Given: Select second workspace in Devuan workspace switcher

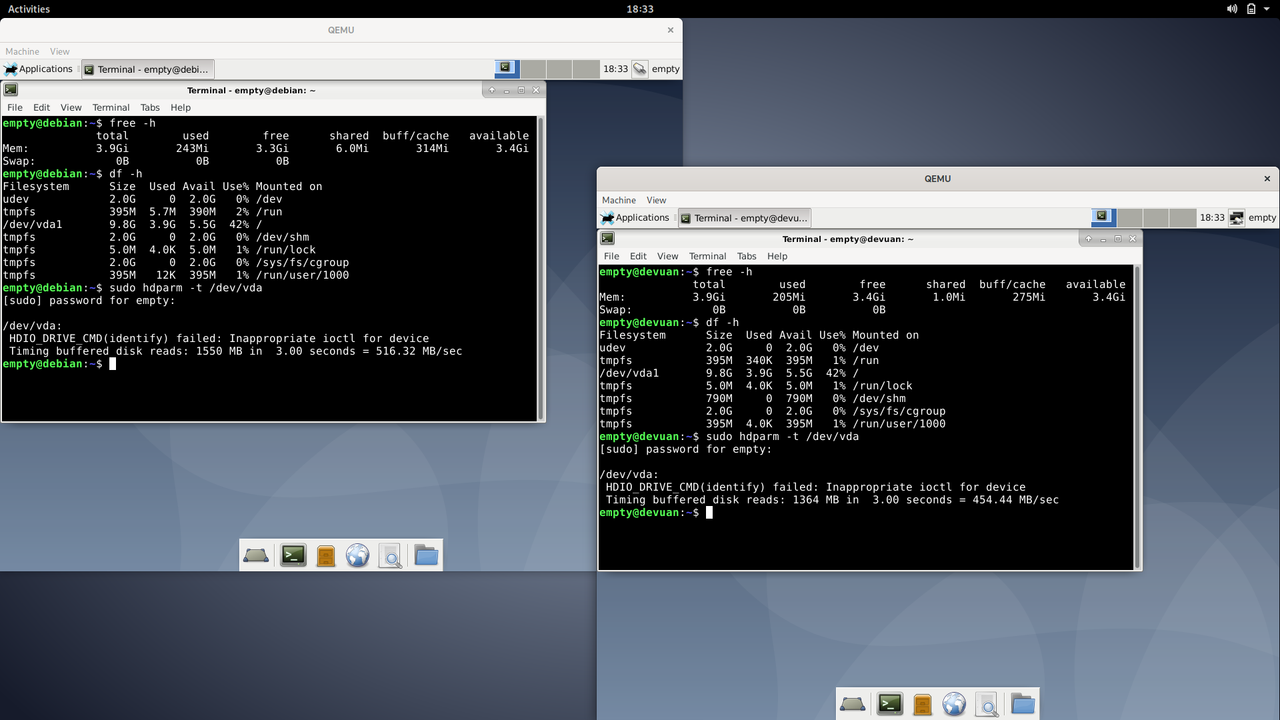Looking at the screenshot, I should (x=1130, y=217).
